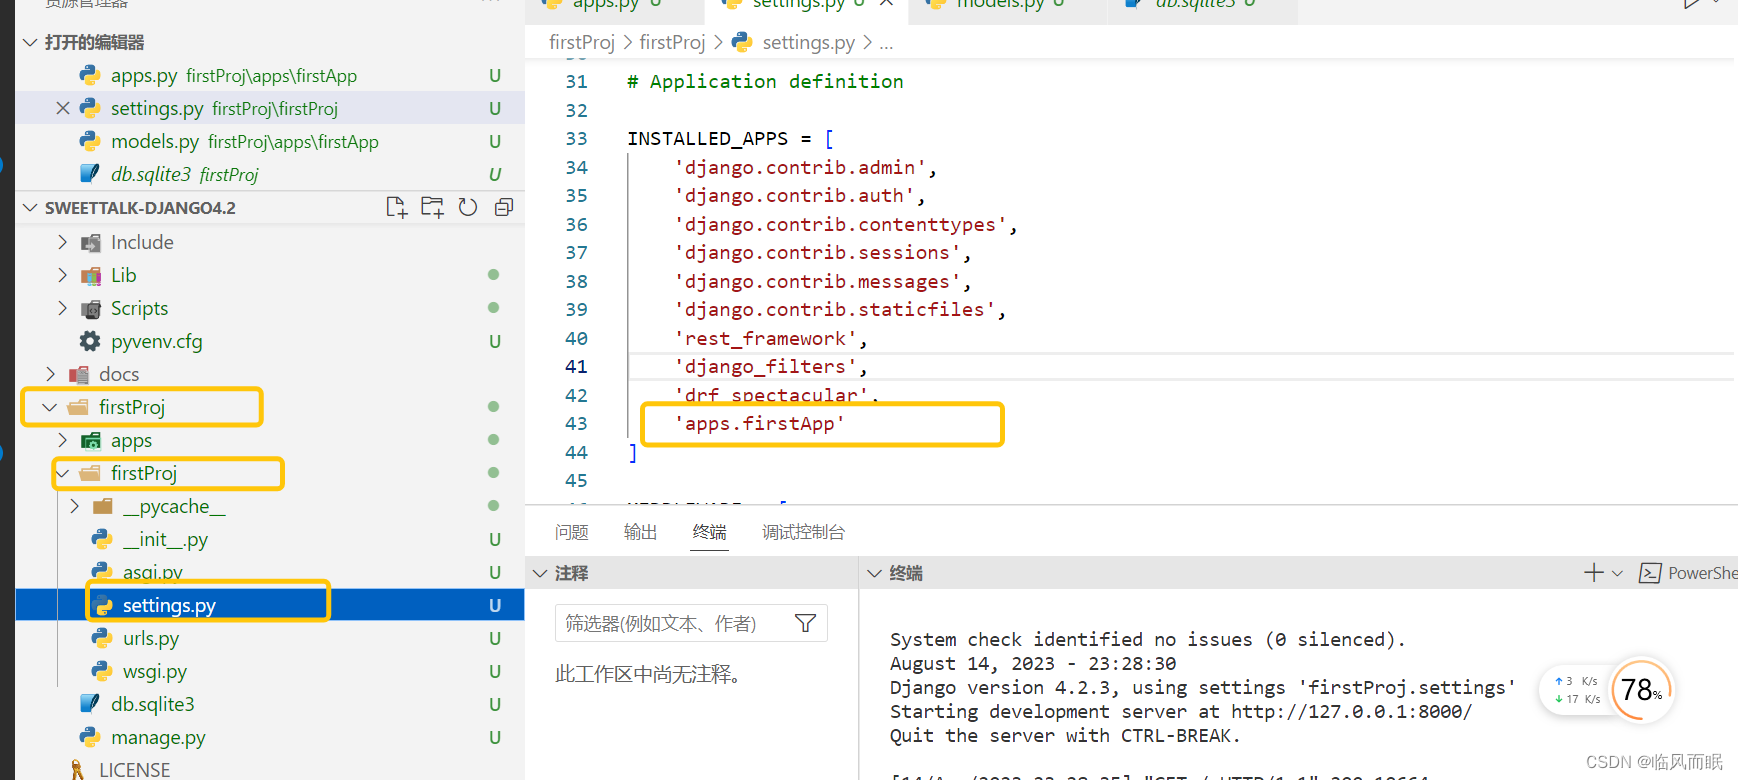This screenshot has width=1738, height=780.
Task: Close settings.py in the open editors list
Action: pyautogui.click(x=63, y=108)
